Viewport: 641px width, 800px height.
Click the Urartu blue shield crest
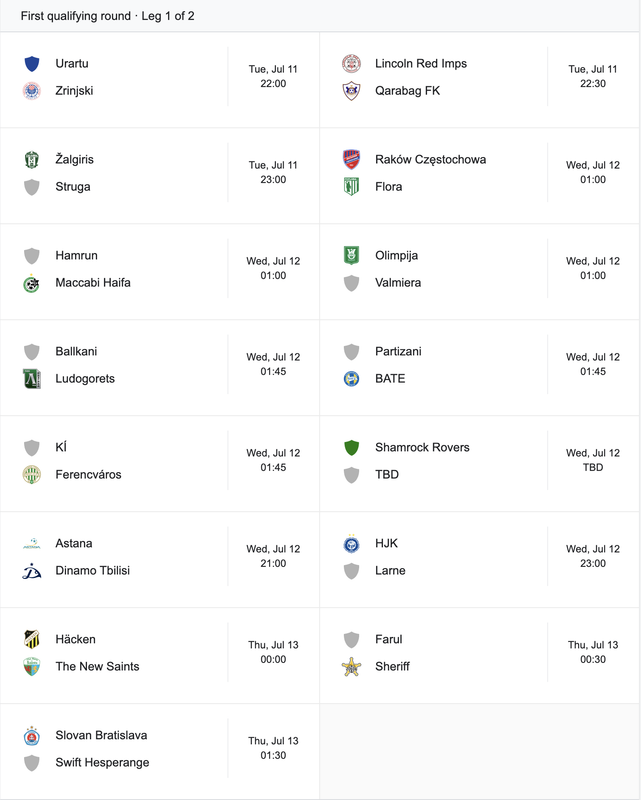coord(32,64)
